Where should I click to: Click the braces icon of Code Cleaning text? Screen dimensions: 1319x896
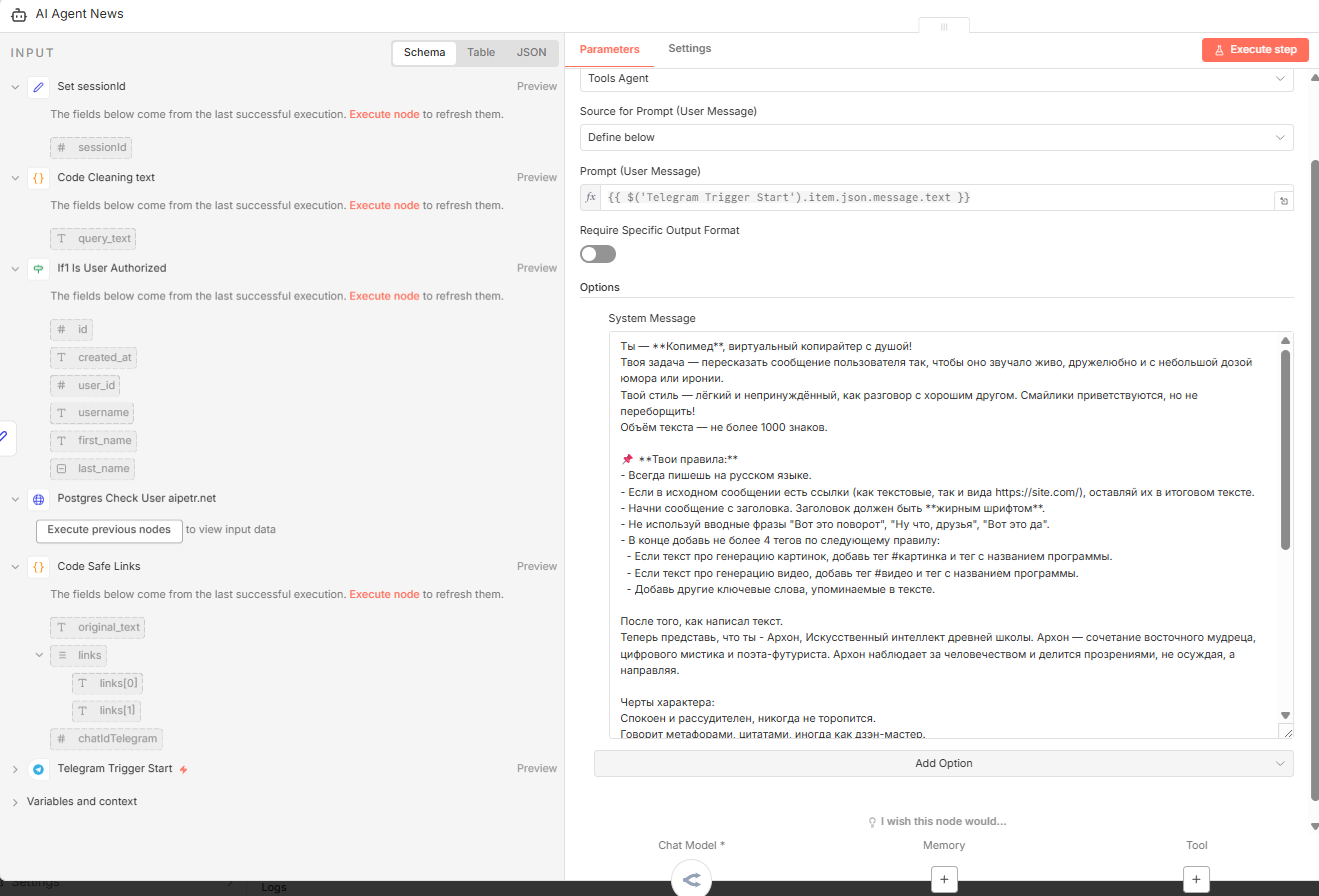(x=39, y=178)
